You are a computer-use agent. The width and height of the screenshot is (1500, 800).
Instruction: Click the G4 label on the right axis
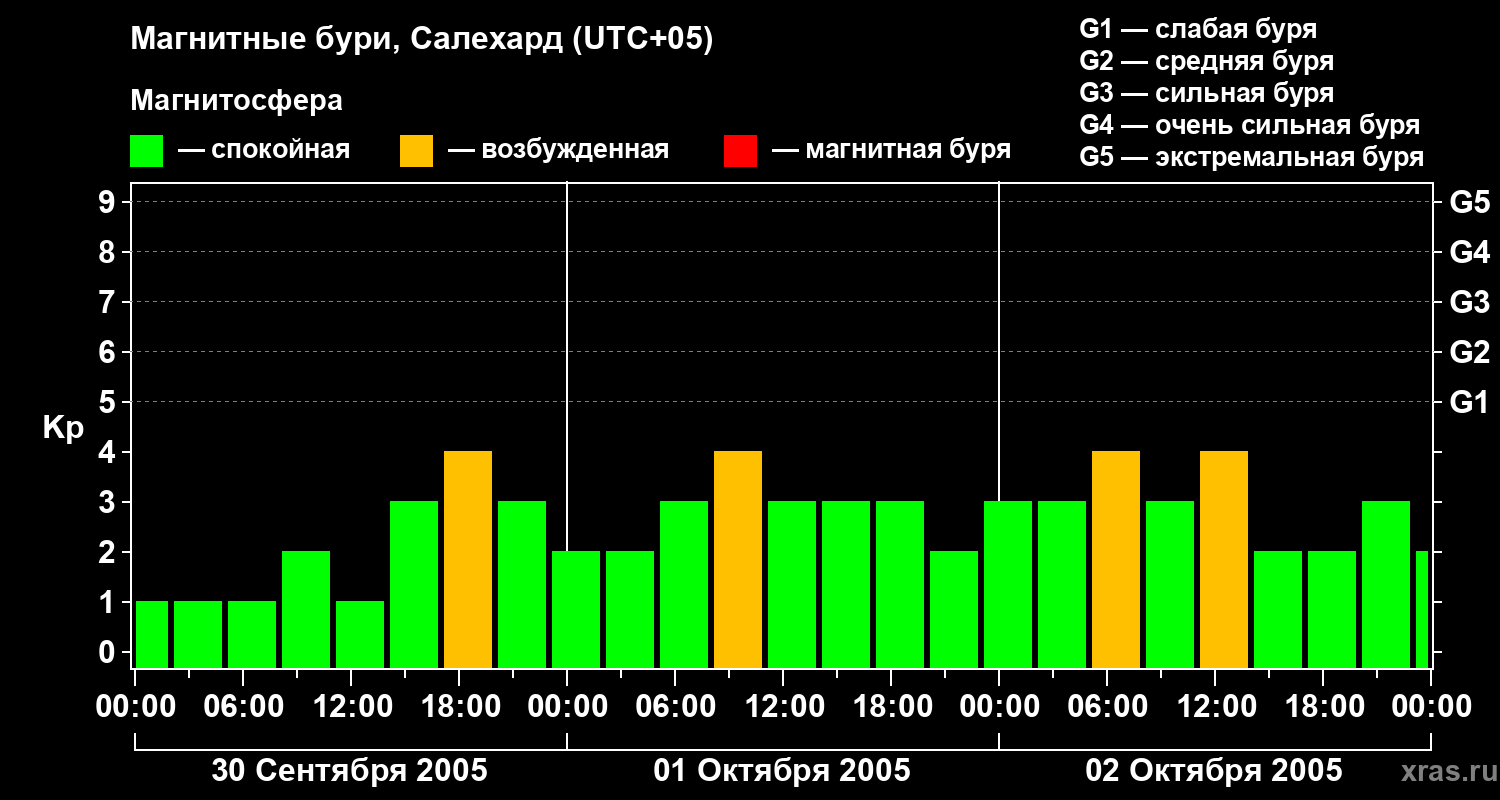pyautogui.click(x=1469, y=252)
